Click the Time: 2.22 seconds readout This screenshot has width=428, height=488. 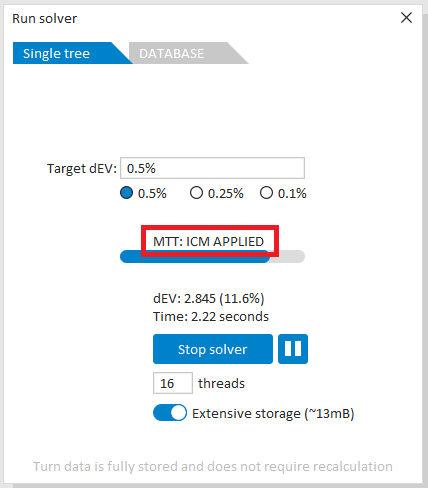click(x=211, y=316)
